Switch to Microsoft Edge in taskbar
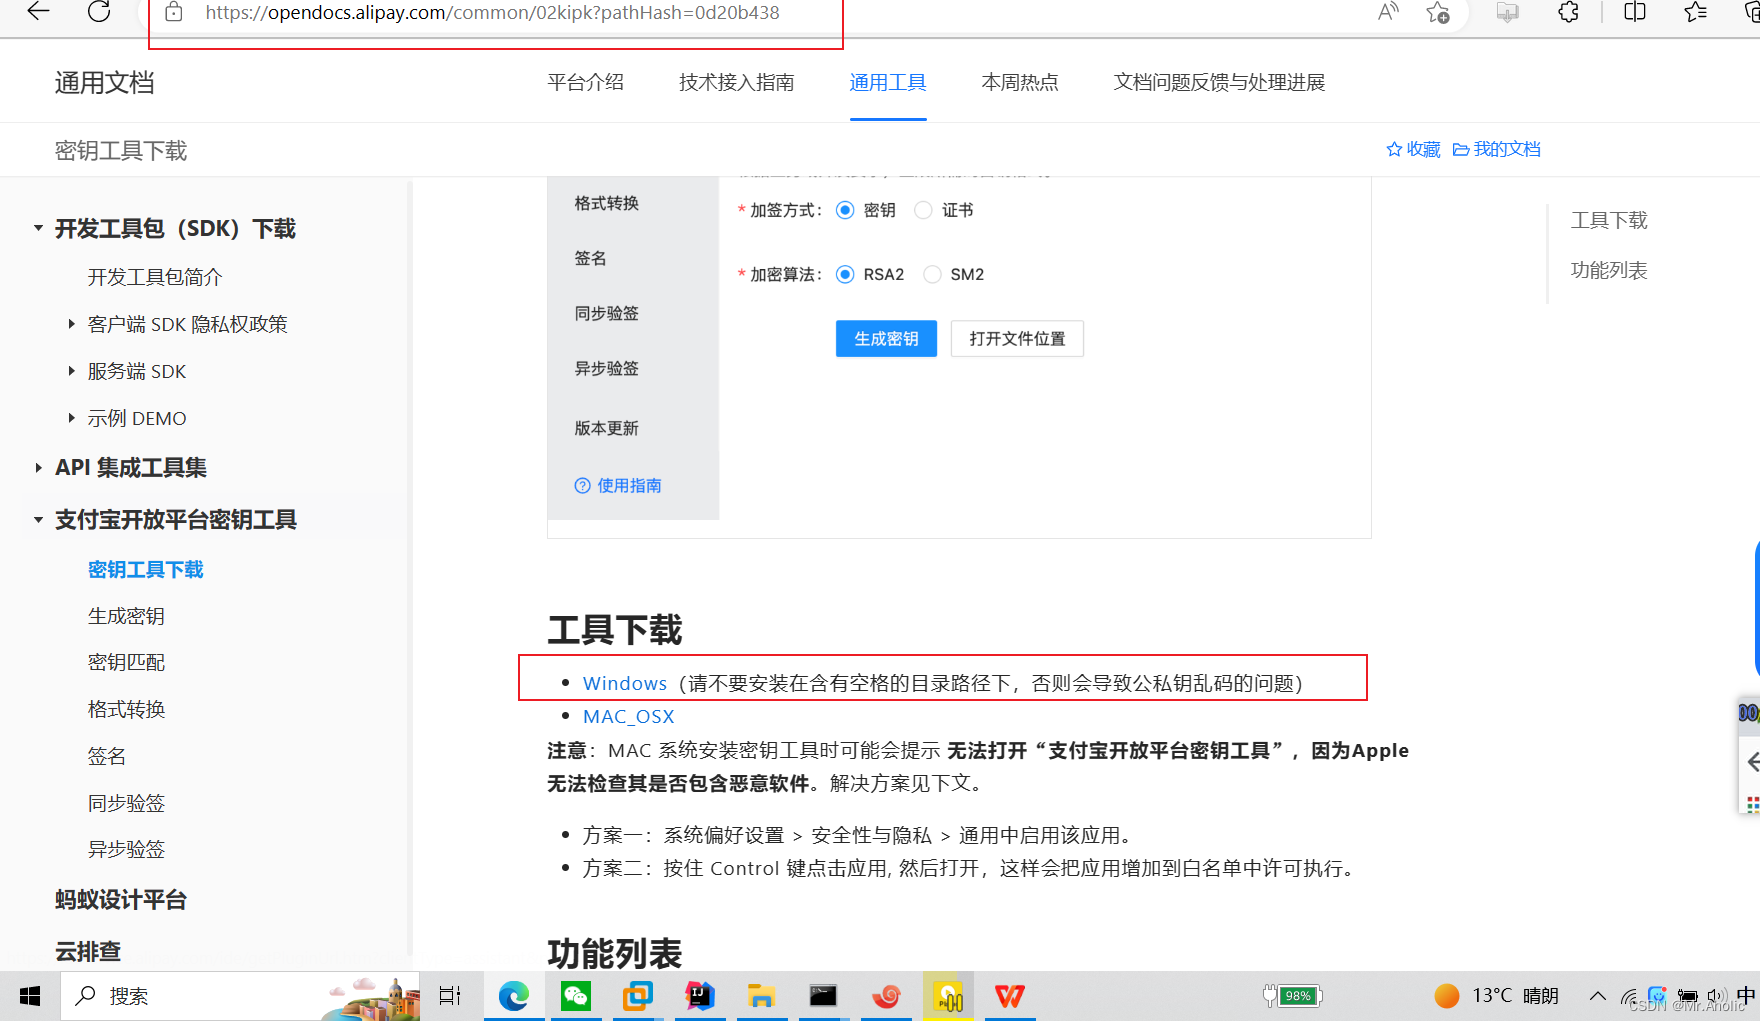The height and width of the screenshot is (1021, 1760). [x=514, y=996]
